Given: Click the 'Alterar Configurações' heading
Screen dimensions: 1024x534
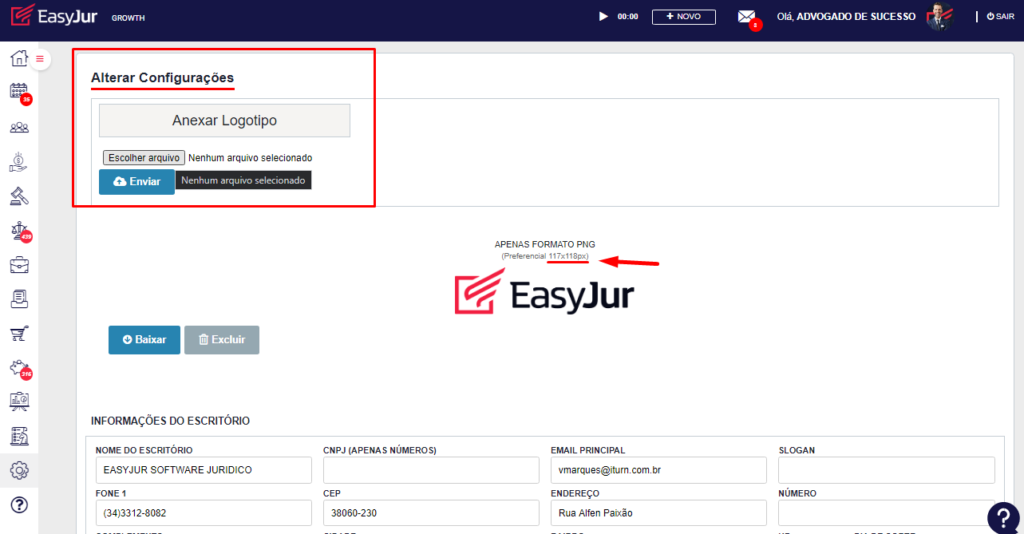Looking at the screenshot, I should click(162, 78).
